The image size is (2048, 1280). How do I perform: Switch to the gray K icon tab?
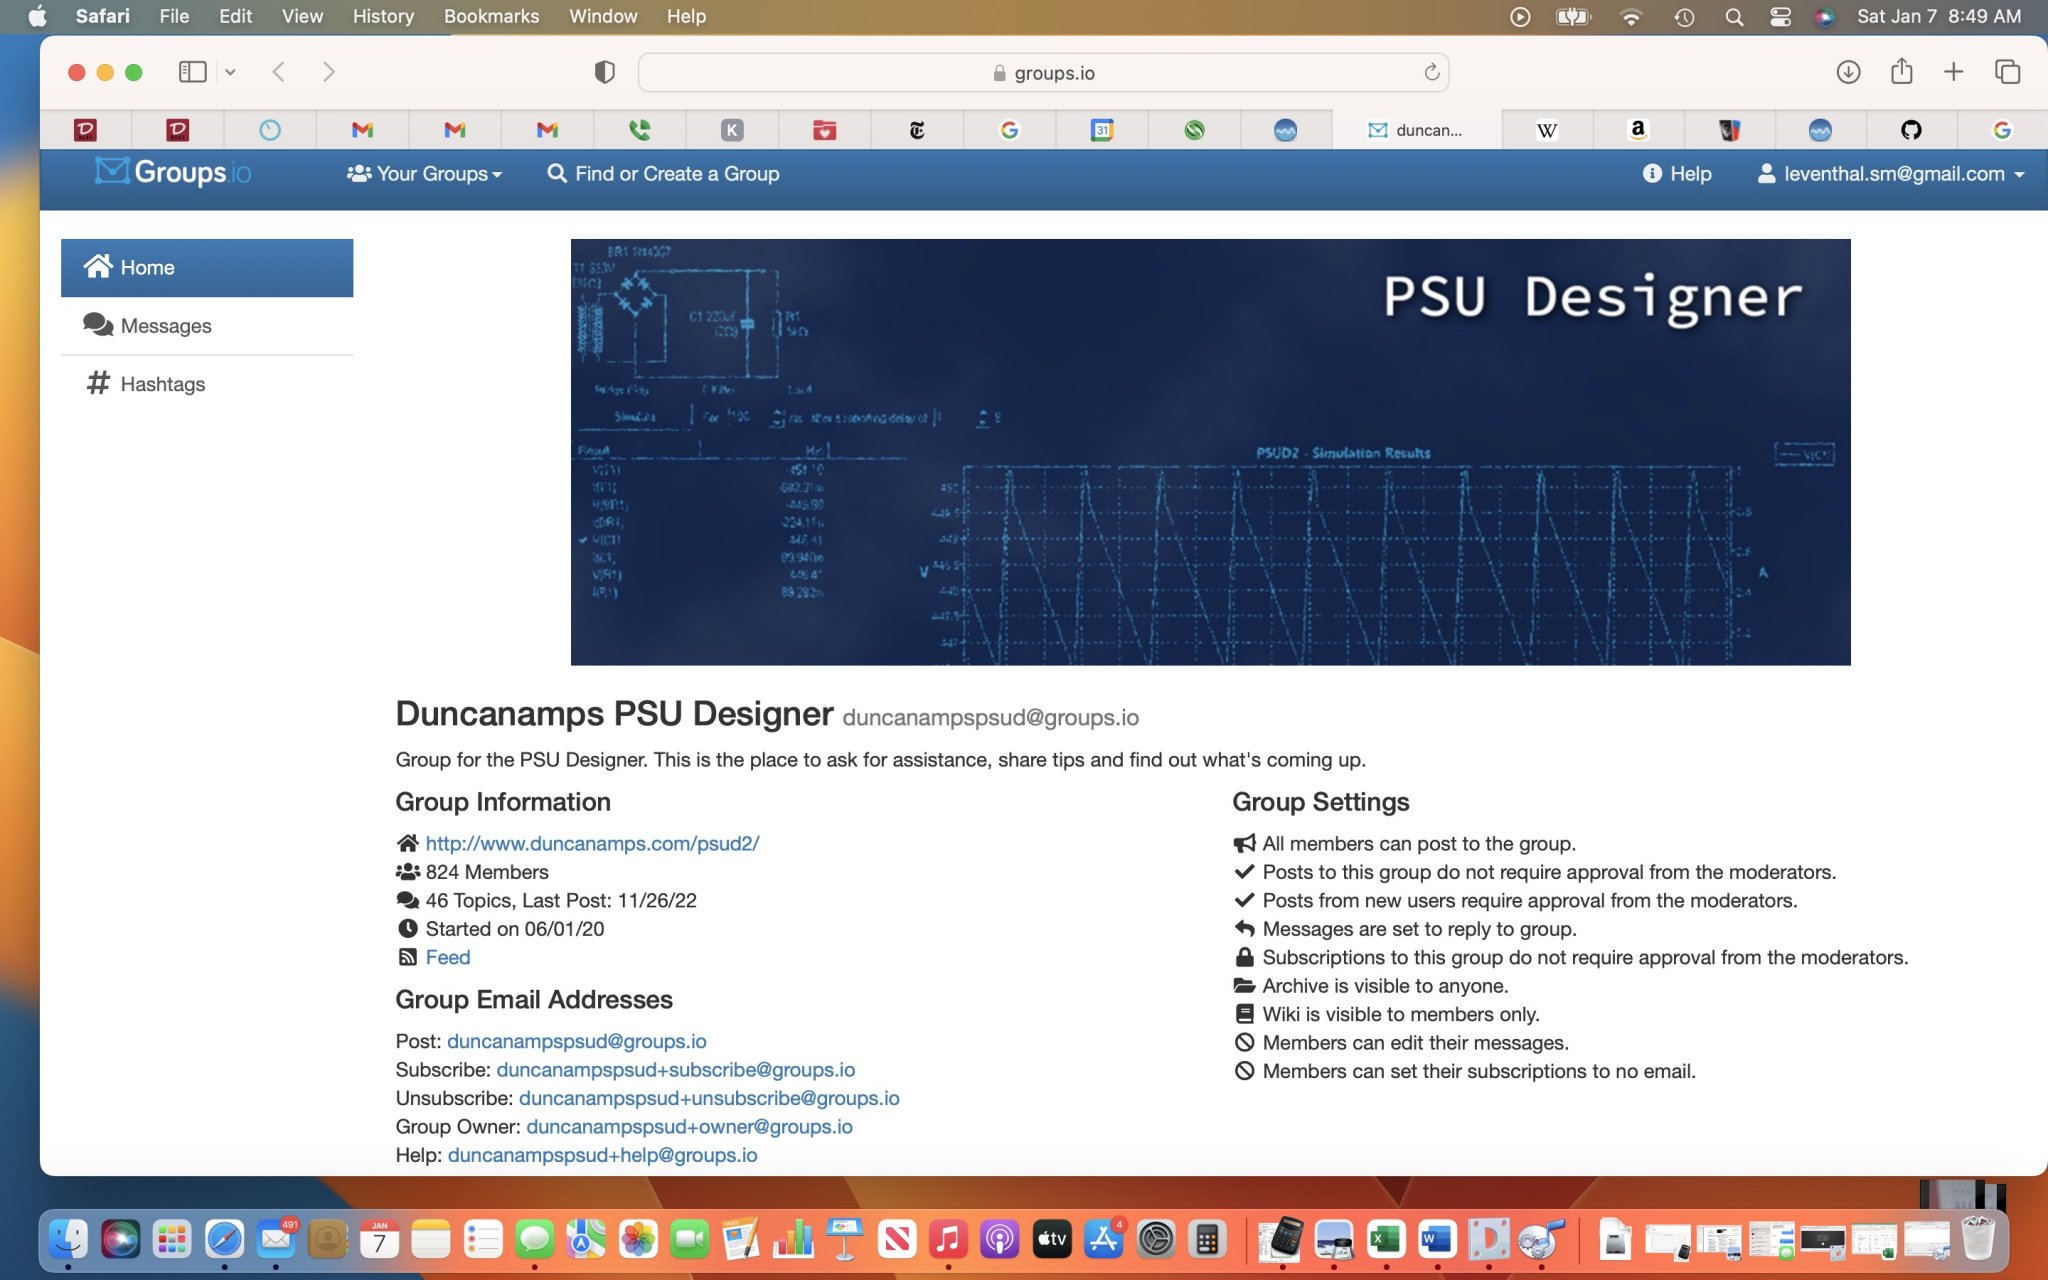pos(732,130)
